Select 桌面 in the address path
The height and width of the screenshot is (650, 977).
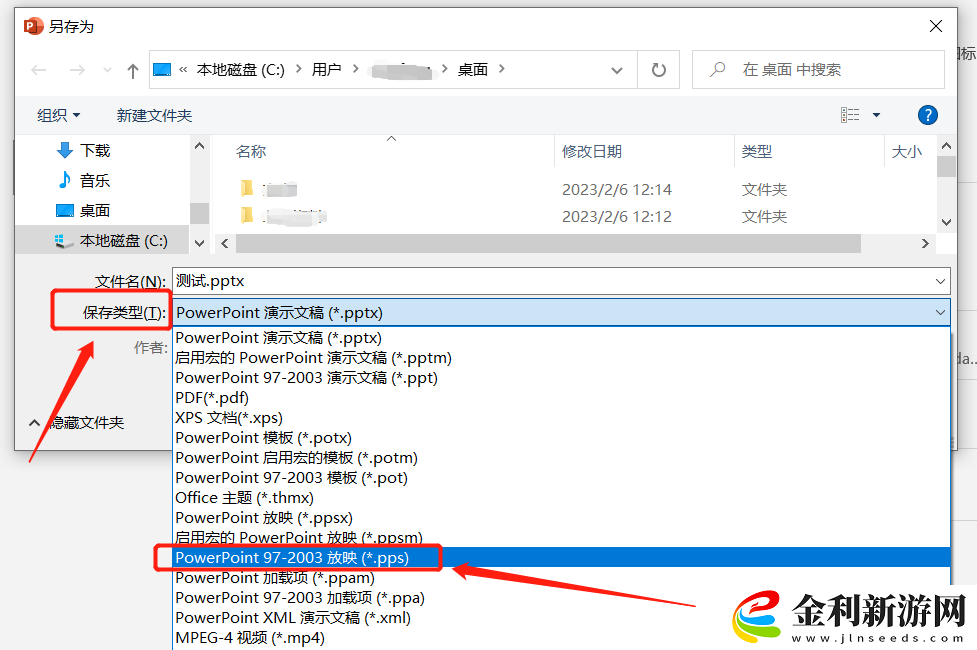tap(472, 69)
